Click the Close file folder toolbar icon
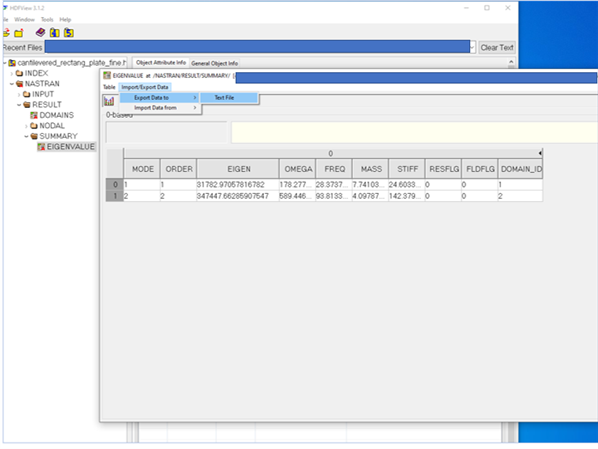This screenshot has width=598, height=449. coord(18,33)
